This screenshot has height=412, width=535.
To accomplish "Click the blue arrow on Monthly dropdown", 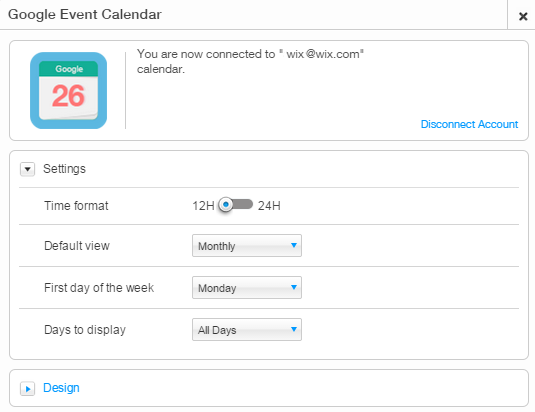I will pyautogui.click(x=293, y=245).
